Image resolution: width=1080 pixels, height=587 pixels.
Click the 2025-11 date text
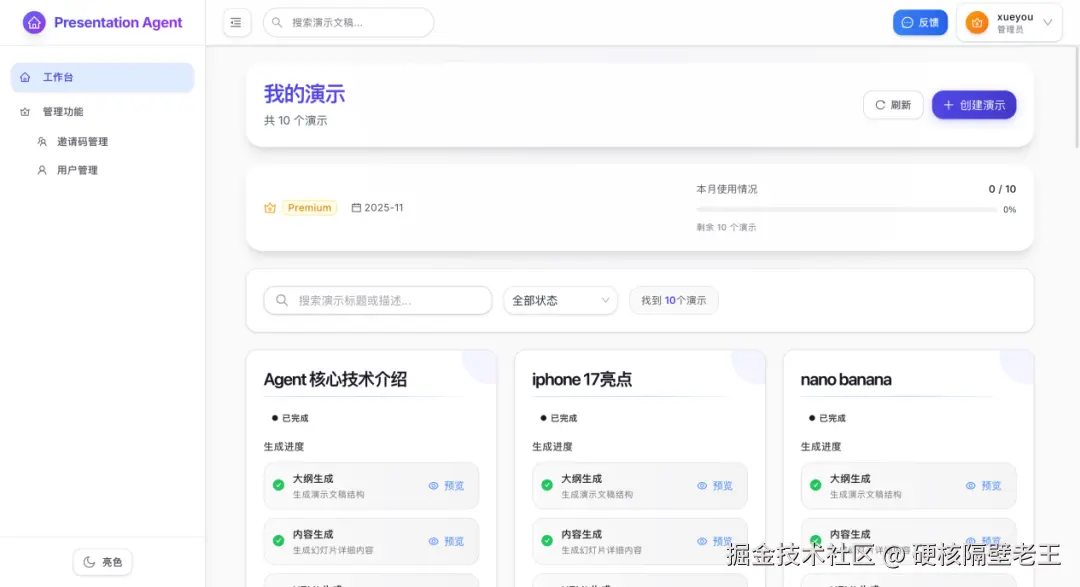[x=384, y=207]
